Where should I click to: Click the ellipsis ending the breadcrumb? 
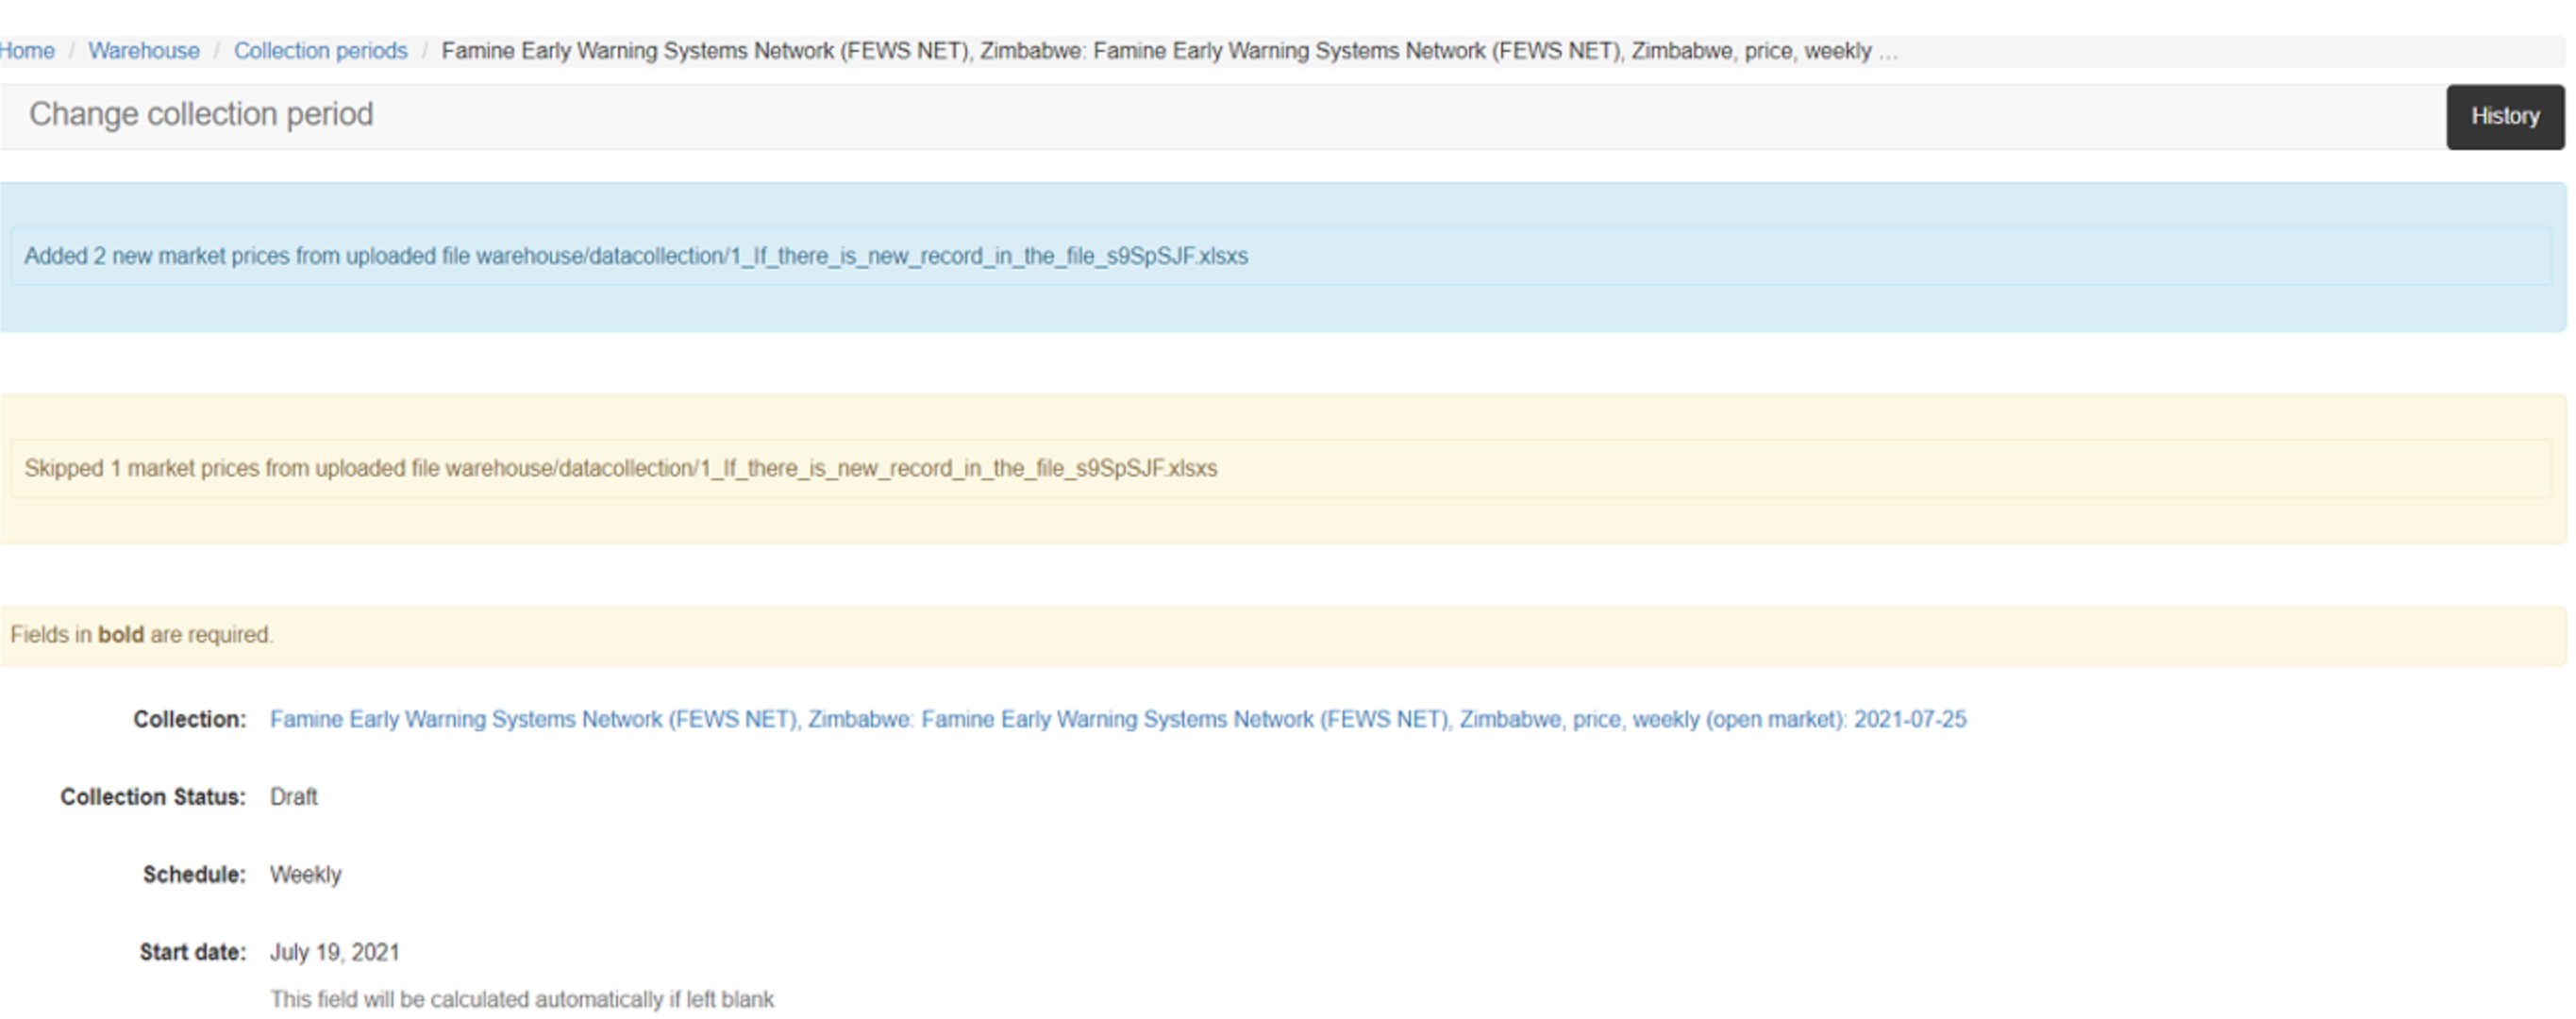[x=1887, y=52]
